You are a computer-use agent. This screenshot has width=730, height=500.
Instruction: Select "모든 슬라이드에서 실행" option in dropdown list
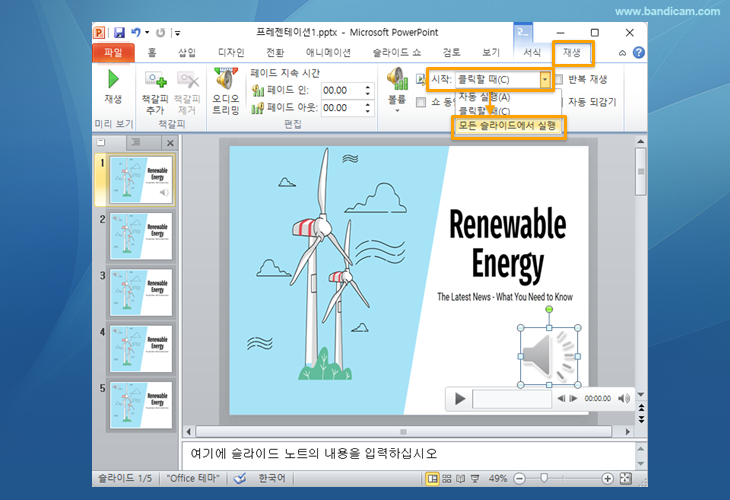tap(508, 126)
